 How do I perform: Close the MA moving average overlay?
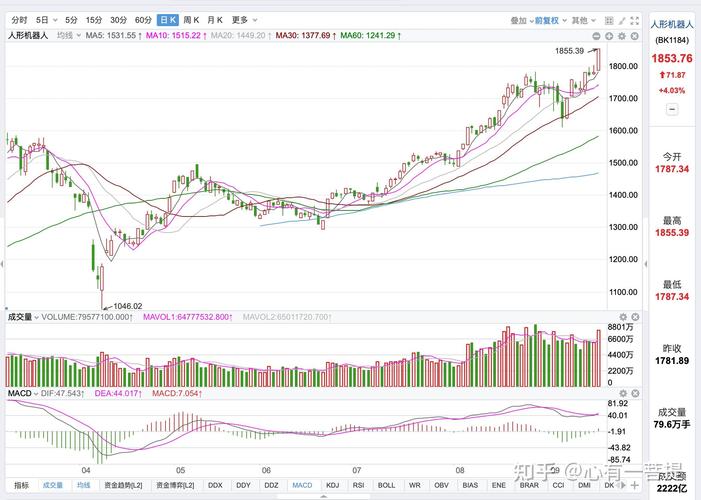[x=634, y=35]
